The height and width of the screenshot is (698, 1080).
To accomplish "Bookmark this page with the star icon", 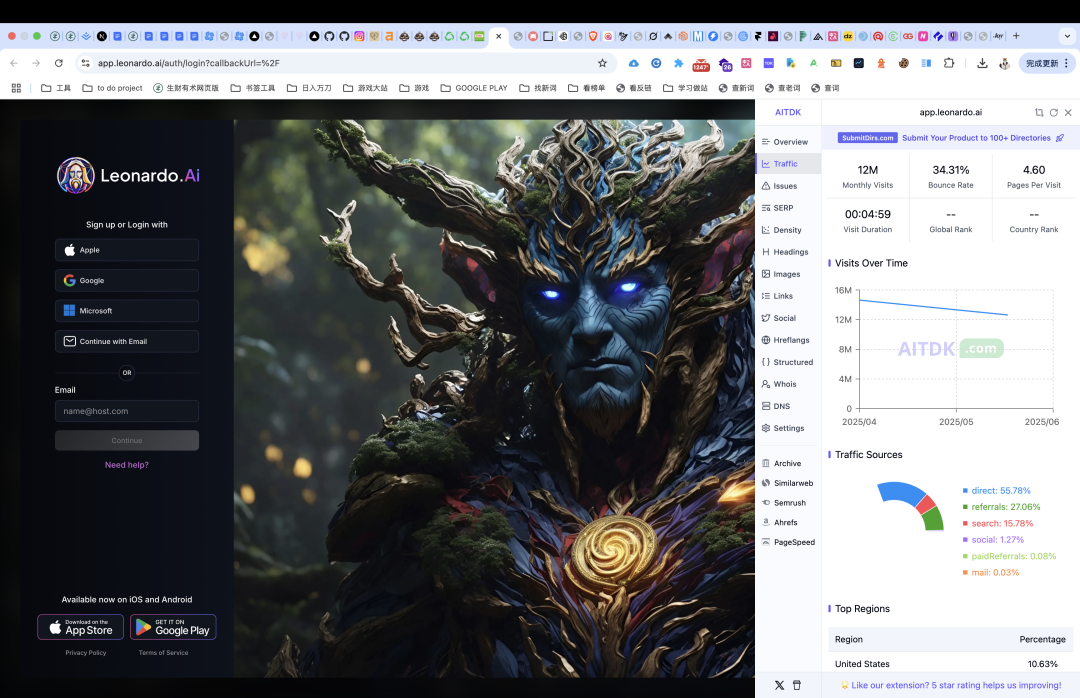I will (602, 63).
